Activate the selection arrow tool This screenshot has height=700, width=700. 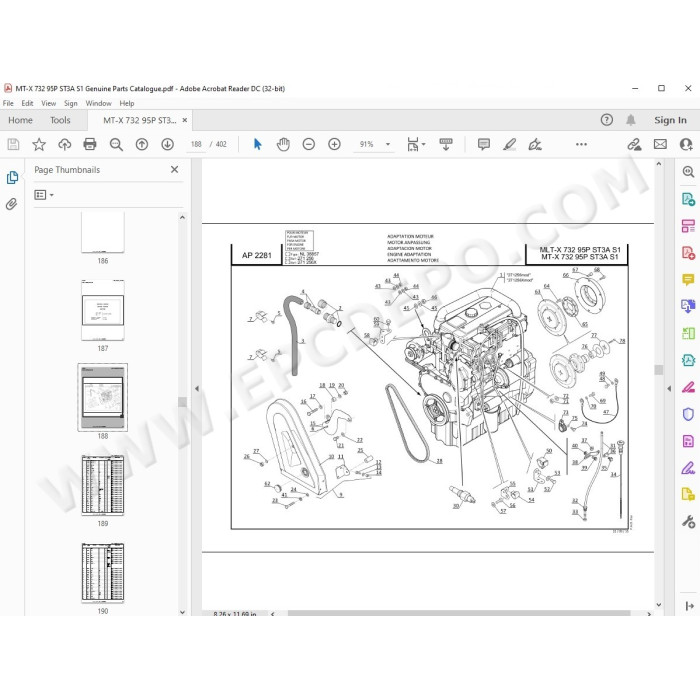click(258, 144)
